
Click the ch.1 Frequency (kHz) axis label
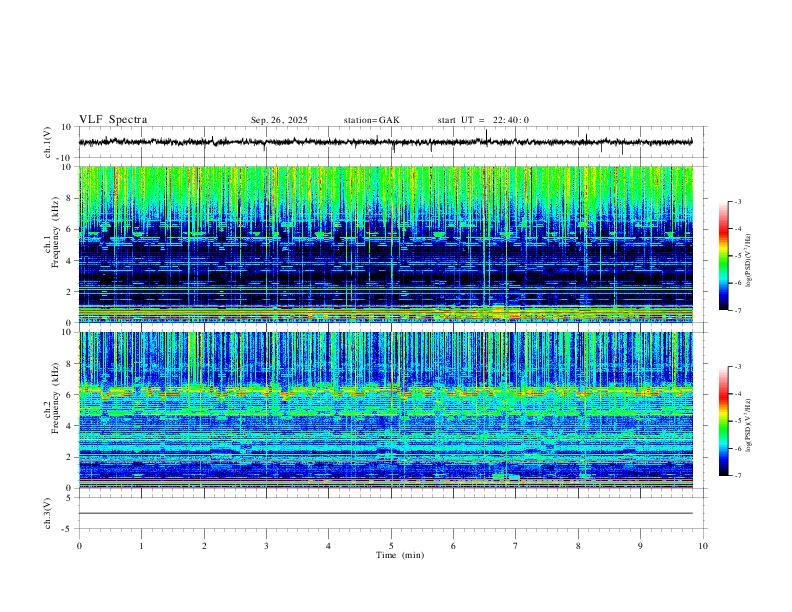pyautogui.click(x=51, y=233)
